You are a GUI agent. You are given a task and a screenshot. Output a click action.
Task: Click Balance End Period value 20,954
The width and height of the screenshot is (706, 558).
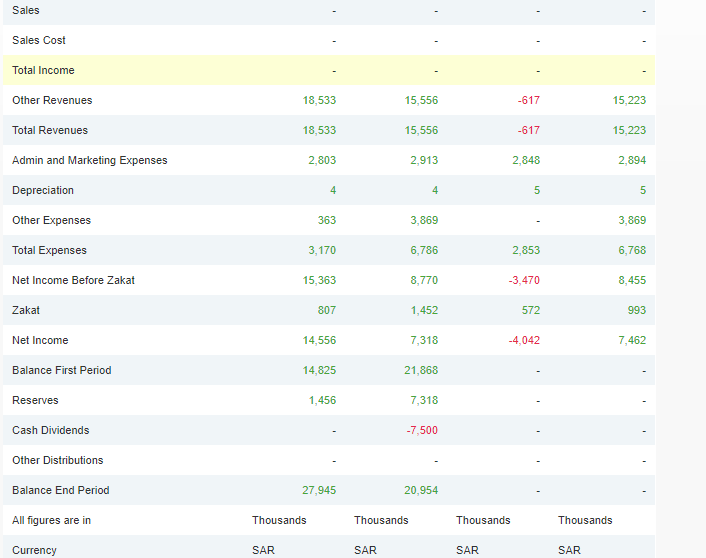[x=421, y=490]
